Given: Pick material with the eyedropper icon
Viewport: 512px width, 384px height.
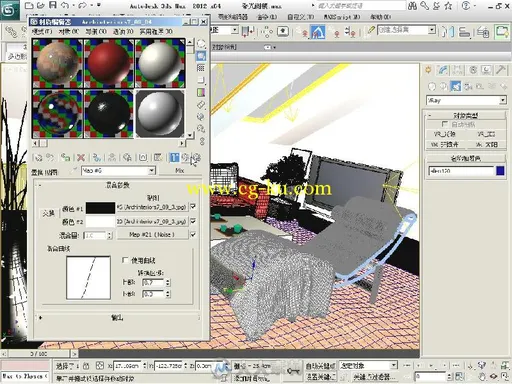Looking at the screenshot, I should click(x=74, y=171).
